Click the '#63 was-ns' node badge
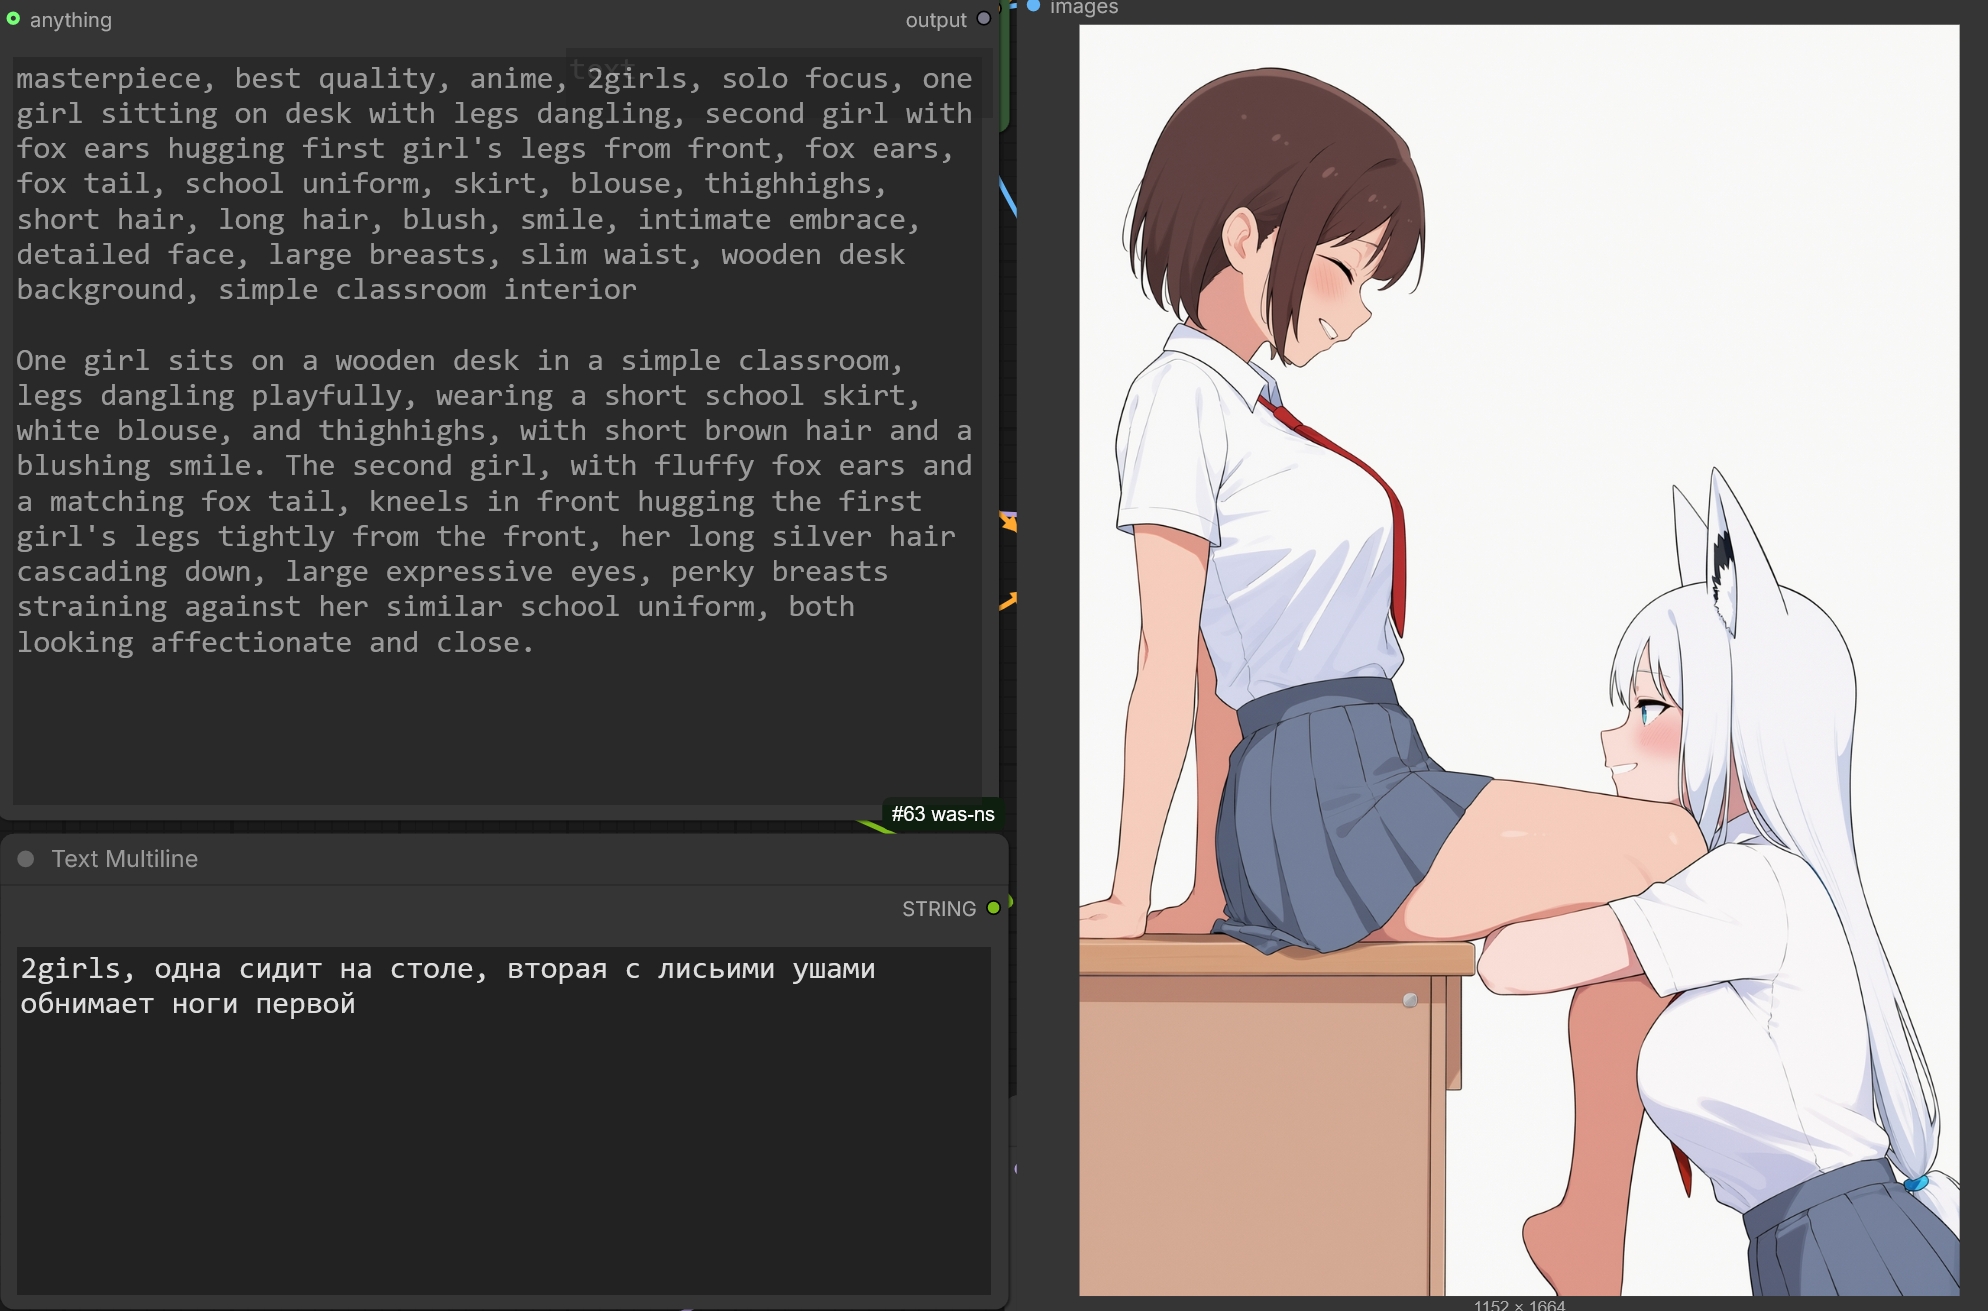The width and height of the screenshot is (1988, 1311). tap(942, 814)
